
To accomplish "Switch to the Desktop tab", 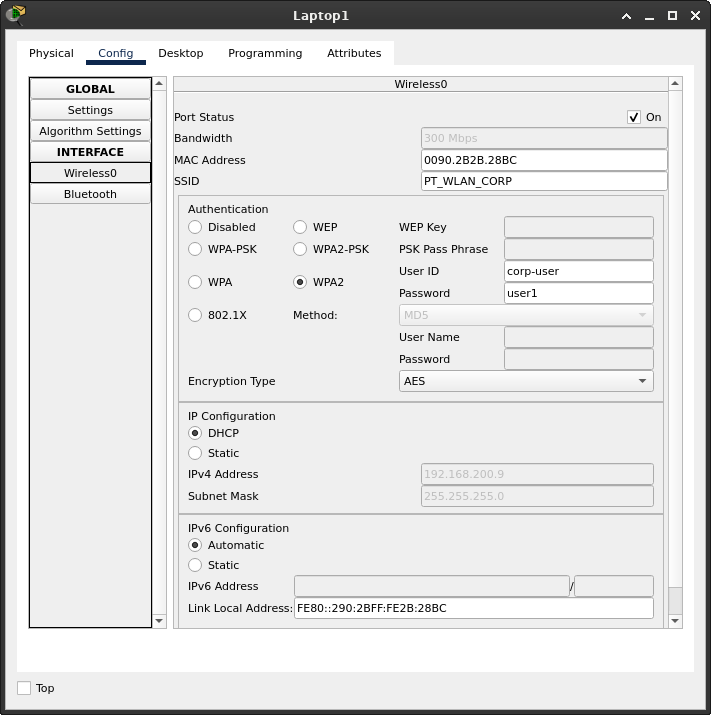I will [x=180, y=53].
